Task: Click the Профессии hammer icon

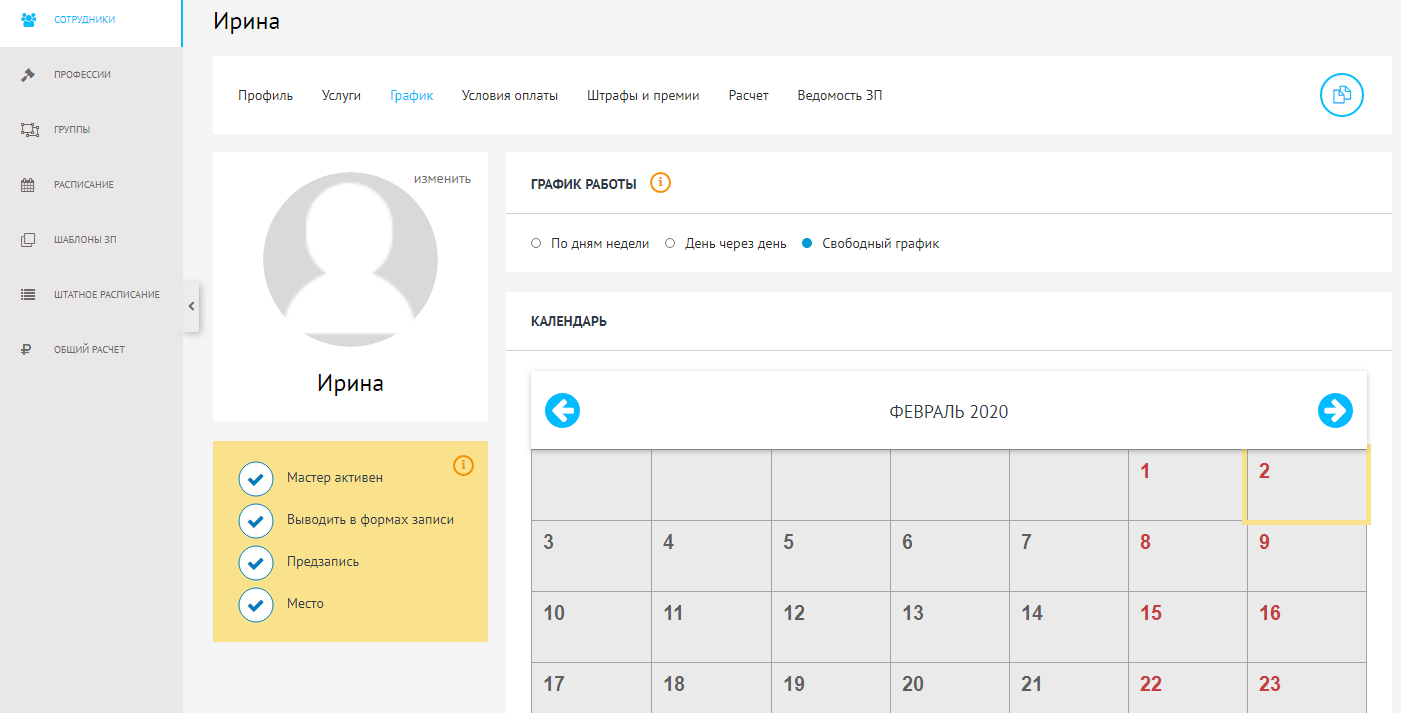Action: [x=28, y=74]
